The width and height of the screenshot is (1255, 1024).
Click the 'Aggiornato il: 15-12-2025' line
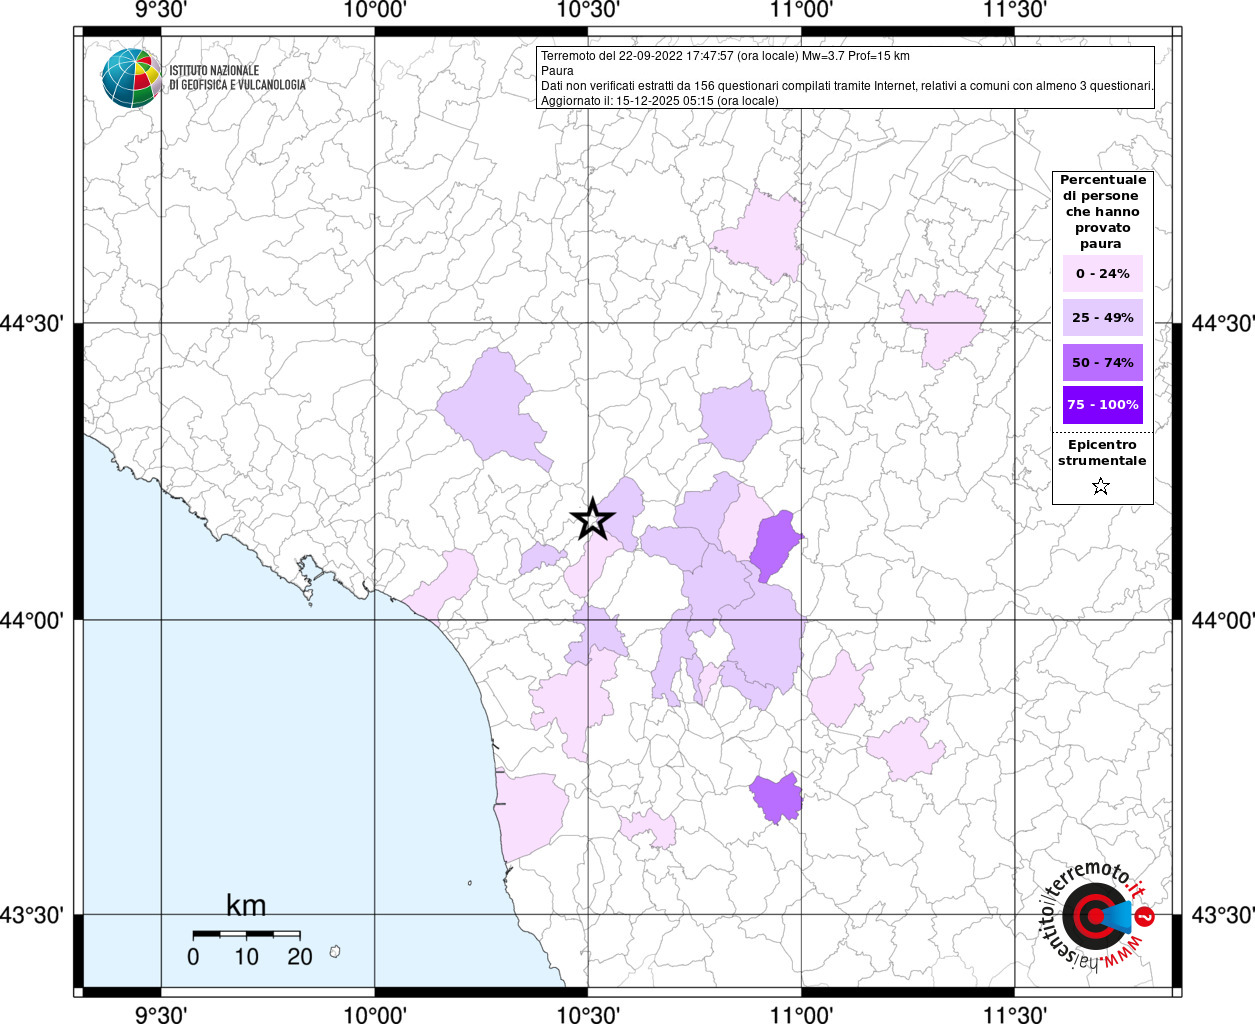659,101
